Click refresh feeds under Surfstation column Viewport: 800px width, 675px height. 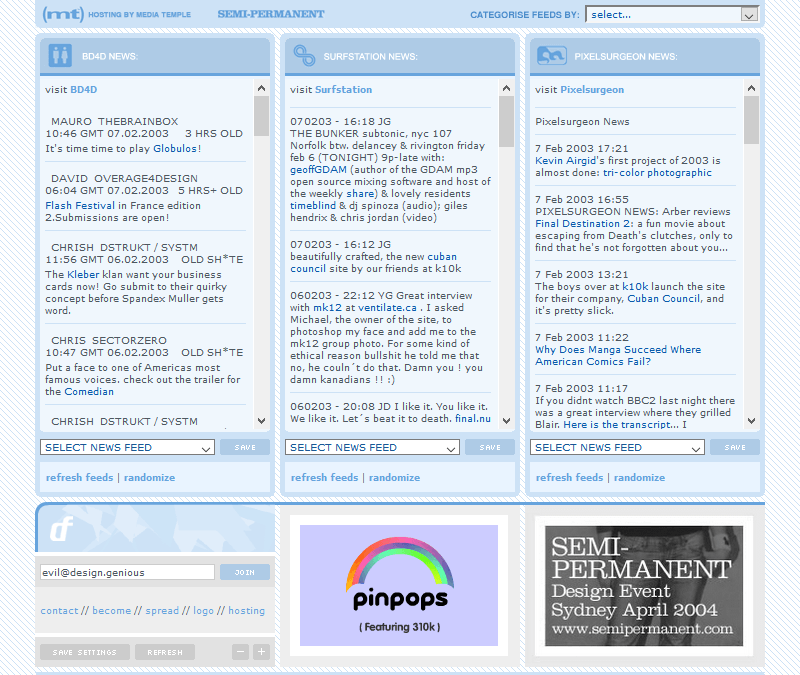tap(324, 478)
